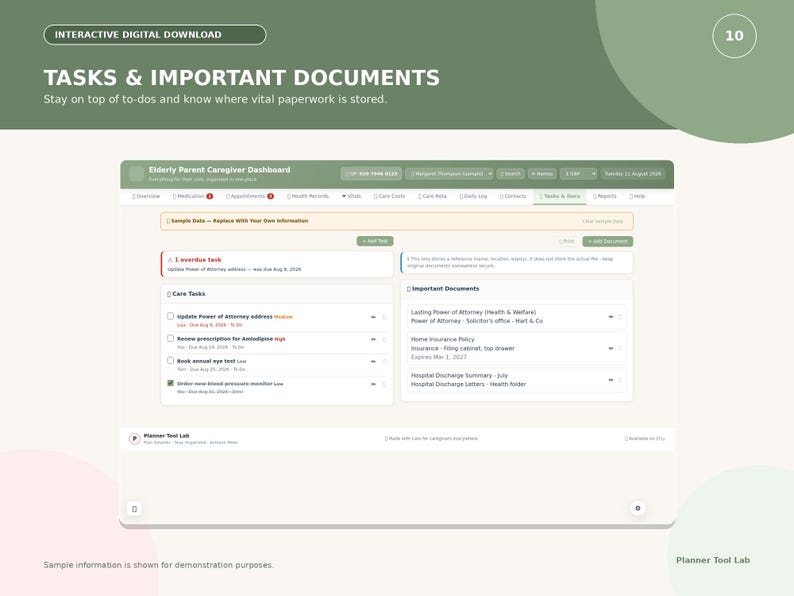Edit the Renew prescription for Amlodipine task
Screen dimensions: 794x596
tap(373, 339)
